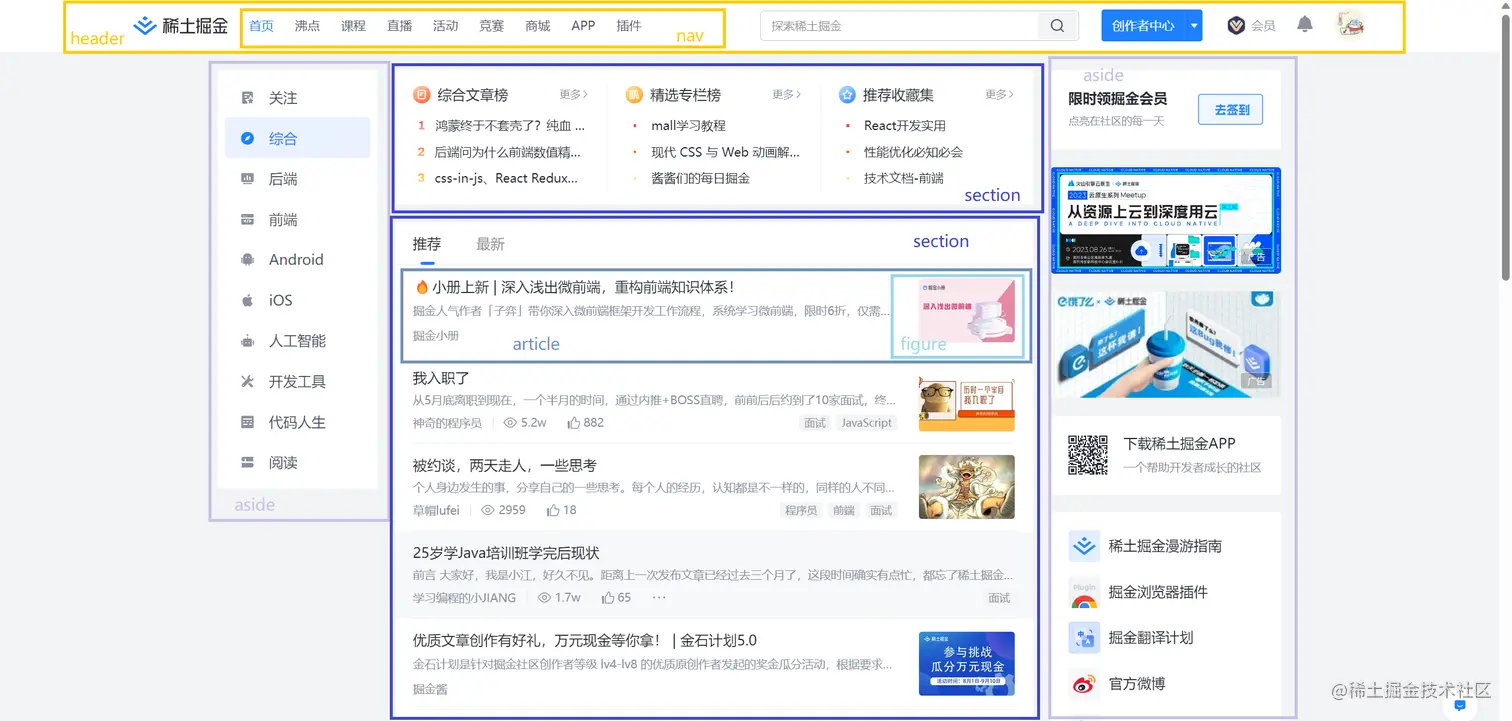Open 直播 in the top nav
Screen dimensions: 1512x721
tap(399, 26)
